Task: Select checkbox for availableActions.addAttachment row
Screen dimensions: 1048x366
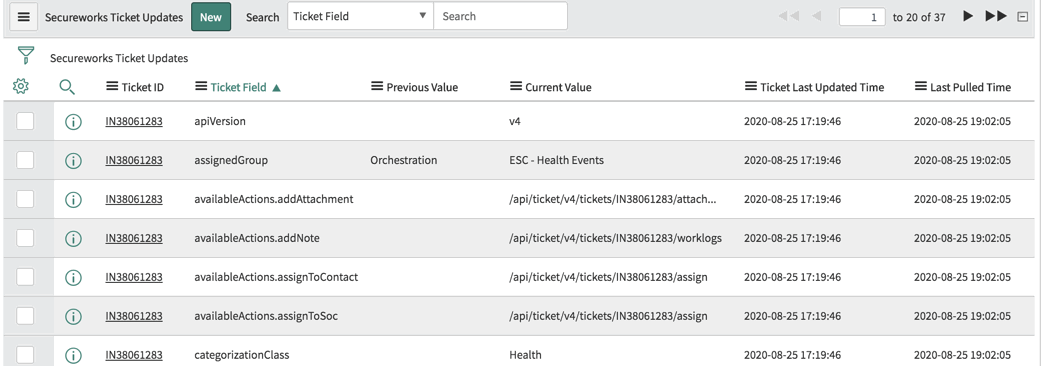Action: (x=25, y=198)
